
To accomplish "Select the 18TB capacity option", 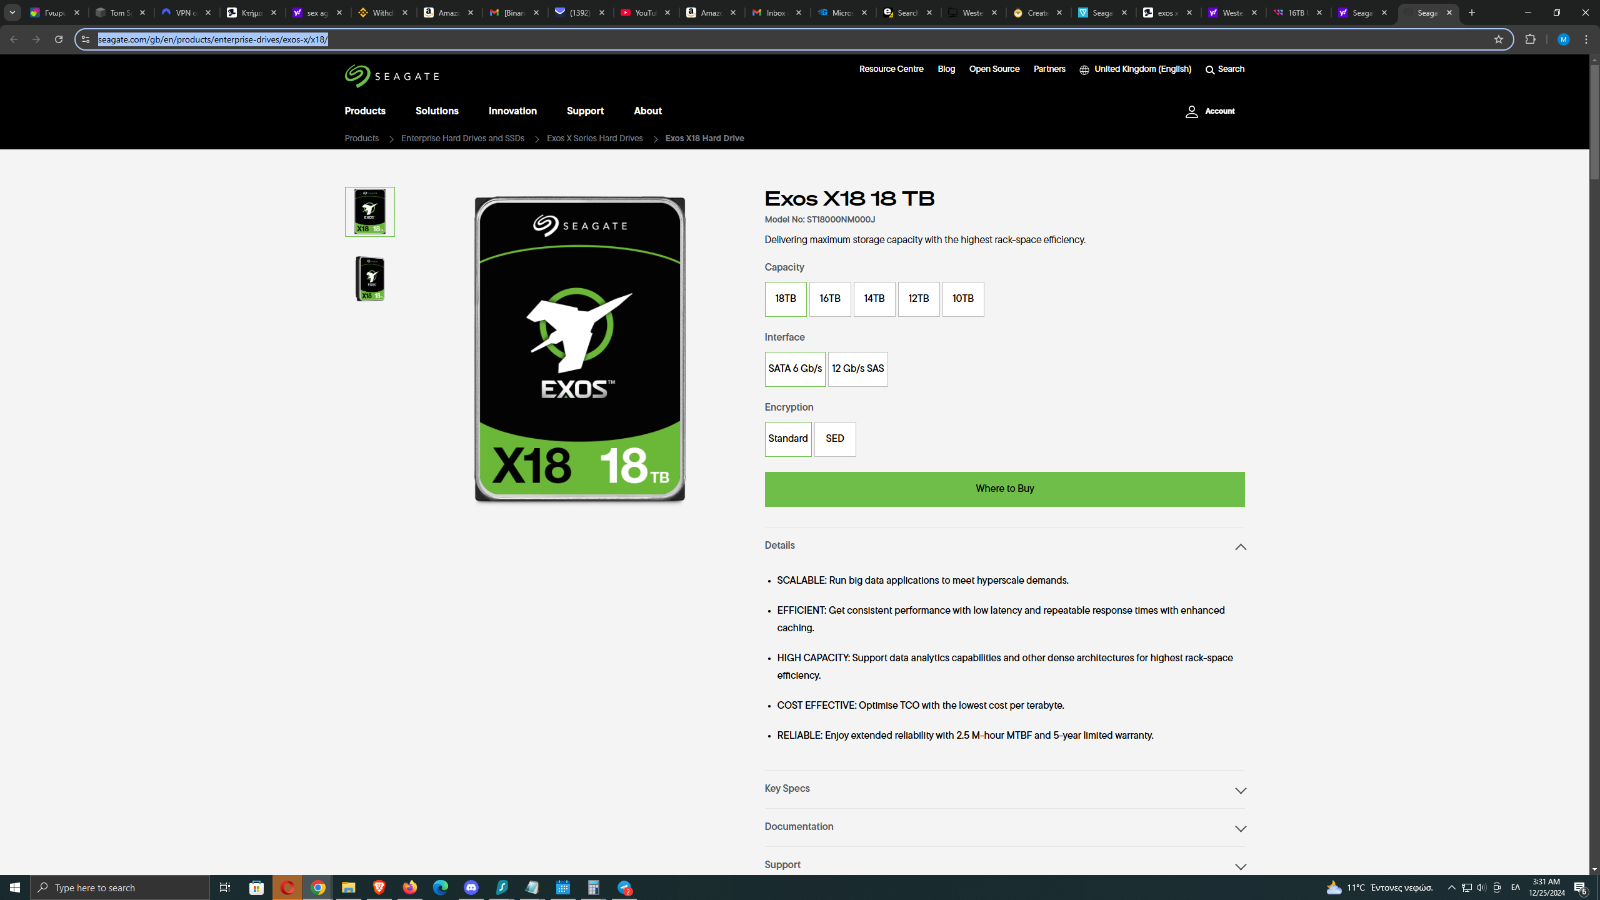I will (x=786, y=299).
